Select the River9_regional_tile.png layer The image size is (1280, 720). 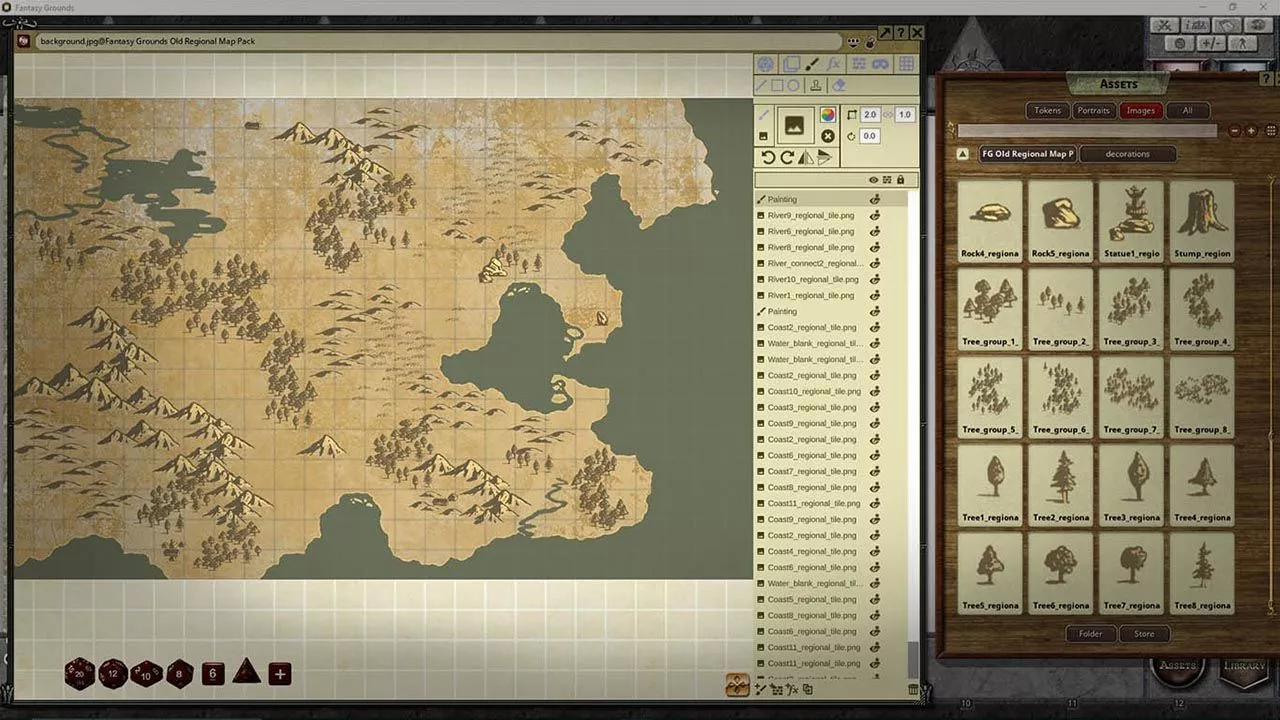(832, 215)
